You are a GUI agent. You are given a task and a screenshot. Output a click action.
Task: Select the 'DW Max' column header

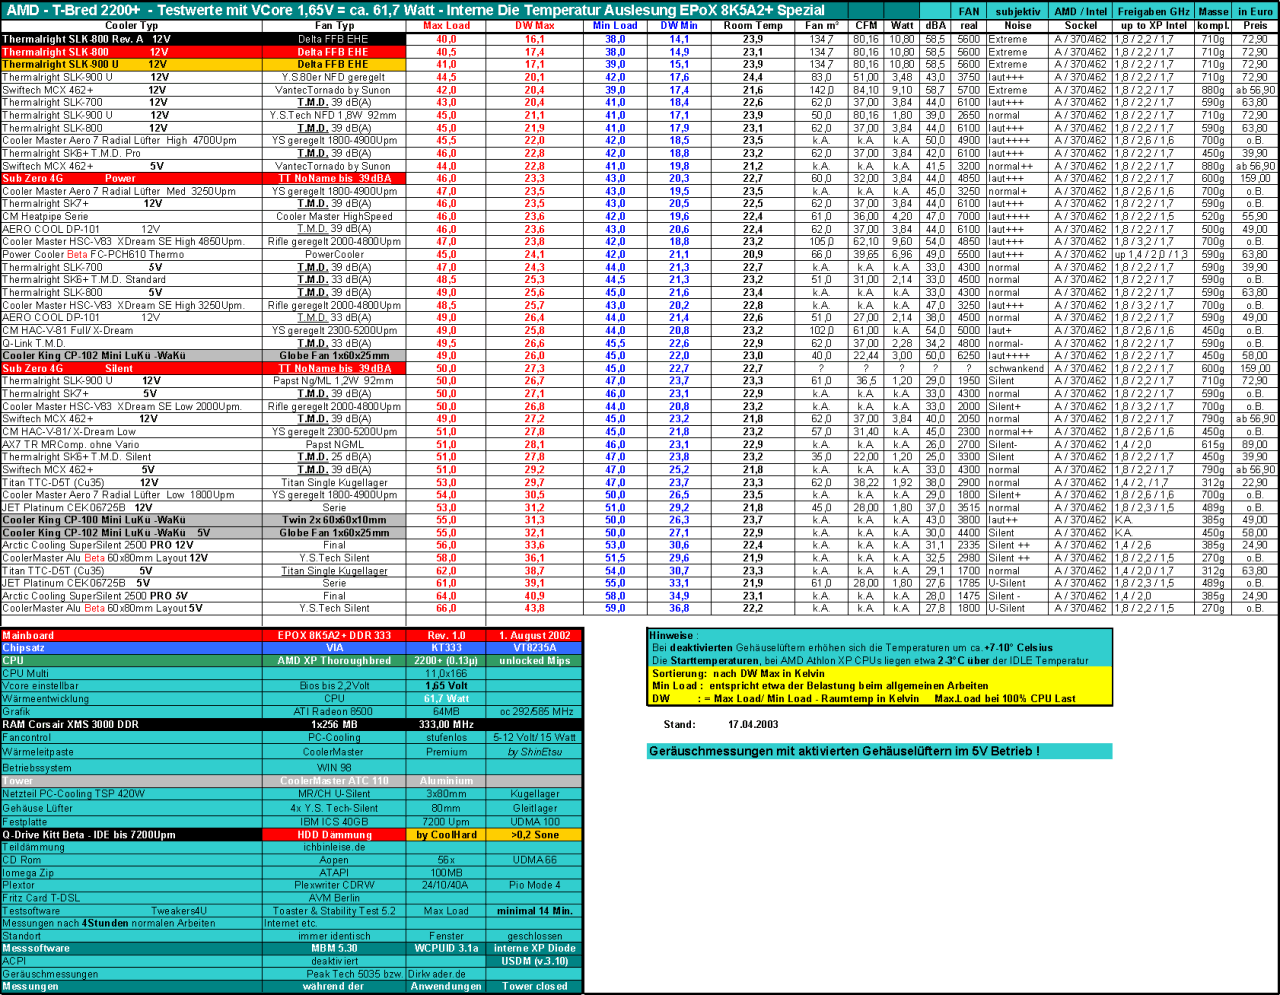(535, 25)
